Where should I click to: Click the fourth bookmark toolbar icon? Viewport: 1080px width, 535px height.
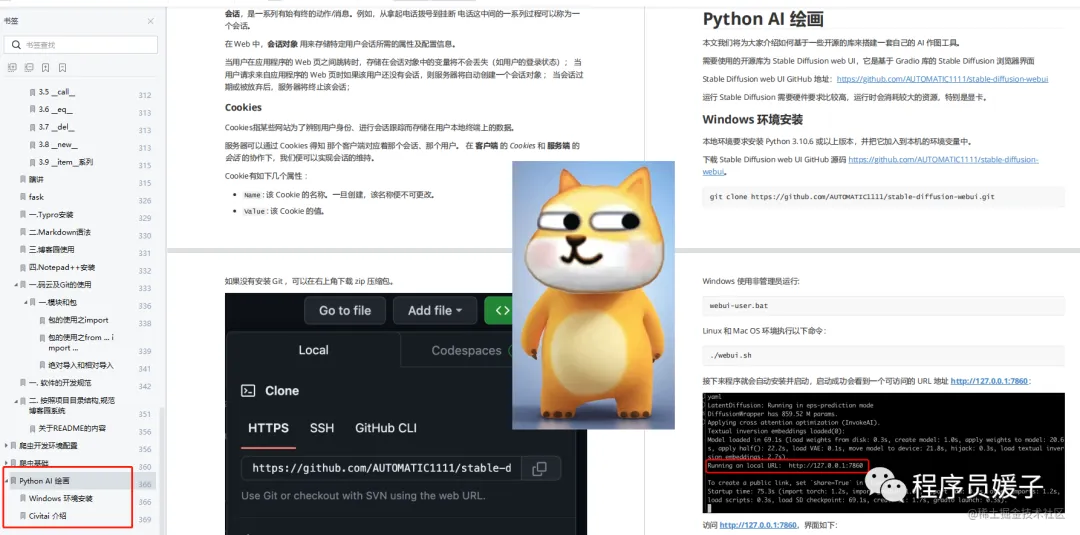coord(62,67)
